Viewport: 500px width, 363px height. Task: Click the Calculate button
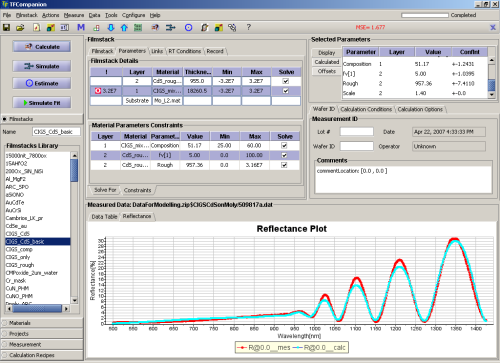[x=42, y=47]
